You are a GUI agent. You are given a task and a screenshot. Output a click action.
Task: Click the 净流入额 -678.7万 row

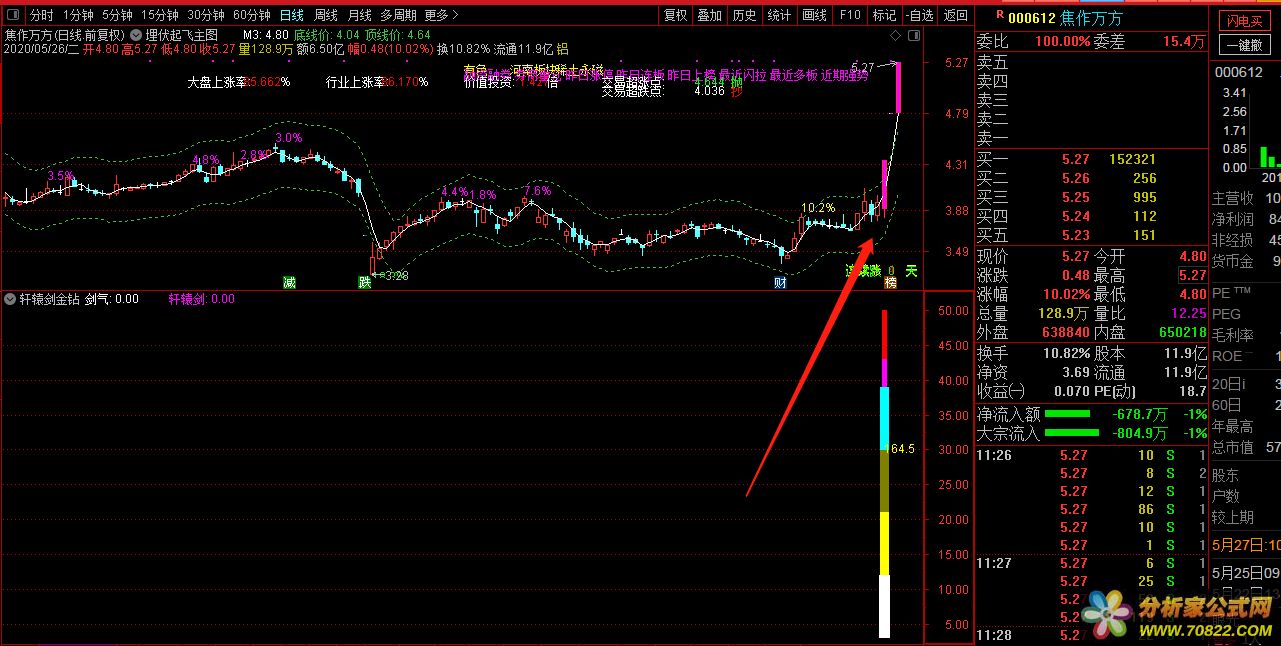tap(1092, 414)
